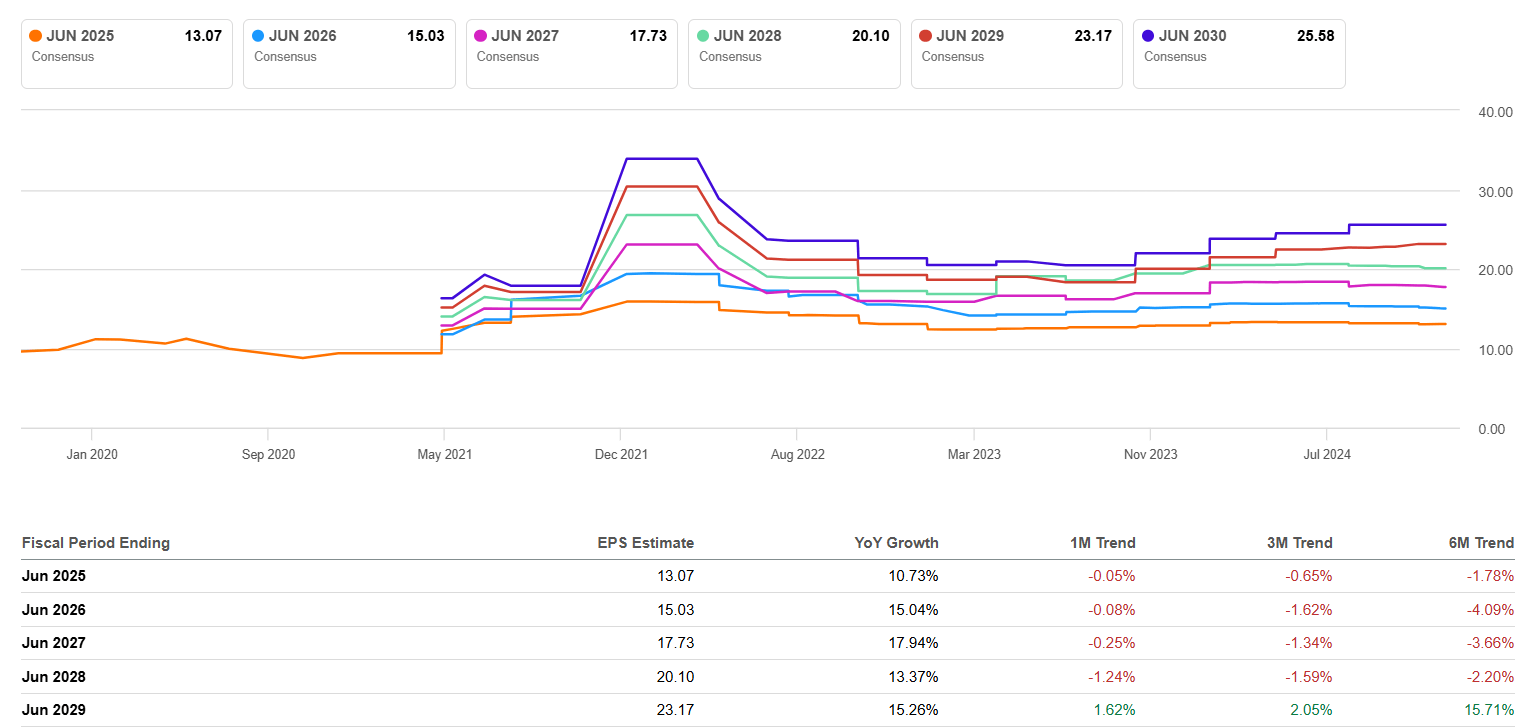Image resolution: width=1533 pixels, height=728 pixels.
Task: Click the purple JUN 2030 legend dot
Action: (x=1149, y=36)
